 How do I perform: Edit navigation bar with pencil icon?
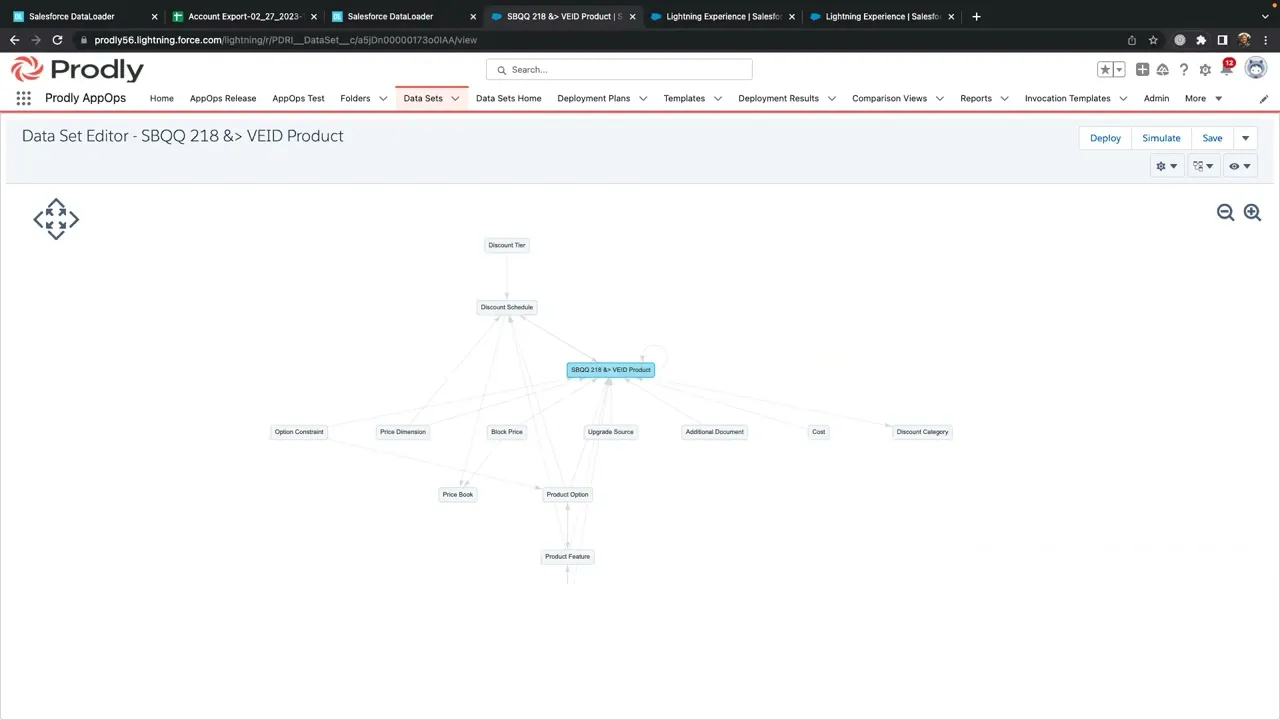(1264, 99)
